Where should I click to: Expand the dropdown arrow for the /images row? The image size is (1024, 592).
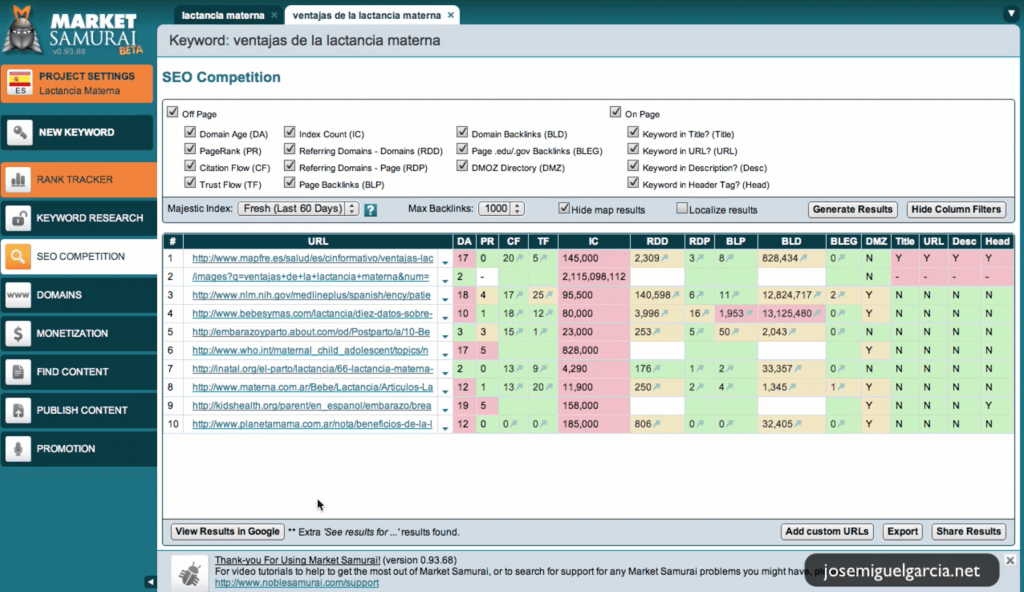coord(445,280)
